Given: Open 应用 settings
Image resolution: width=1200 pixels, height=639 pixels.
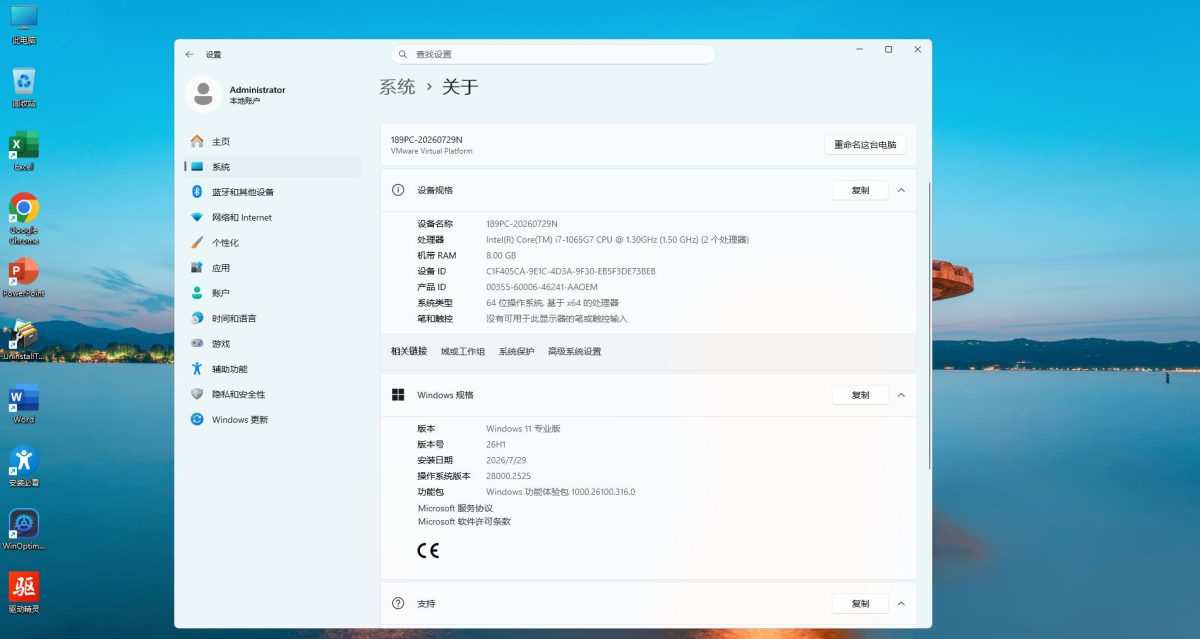Looking at the screenshot, I should [273, 268].
